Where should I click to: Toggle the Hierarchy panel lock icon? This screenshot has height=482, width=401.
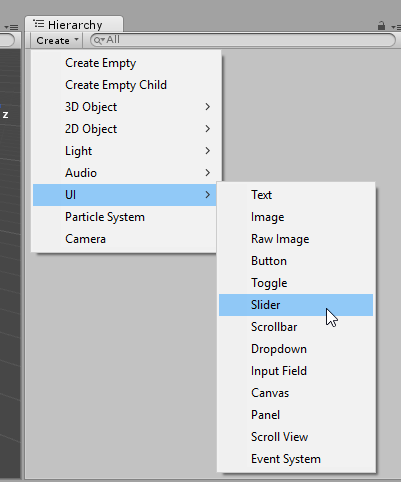coord(381,26)
